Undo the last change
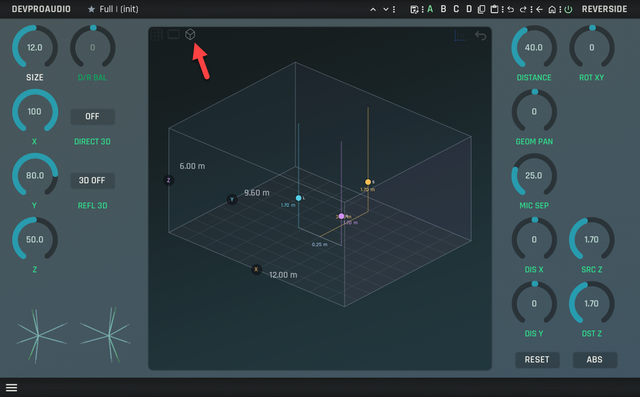This screenshot has width=640, height=397. pyautogui.click(x=511, y=9)
